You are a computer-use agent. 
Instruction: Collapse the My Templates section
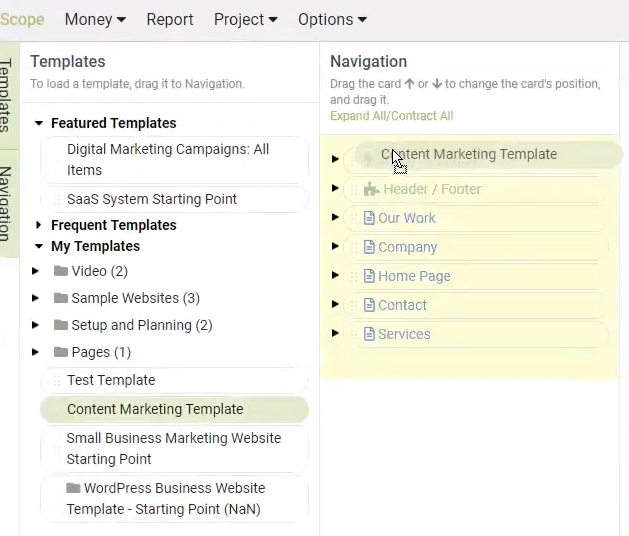click(39, 246)
